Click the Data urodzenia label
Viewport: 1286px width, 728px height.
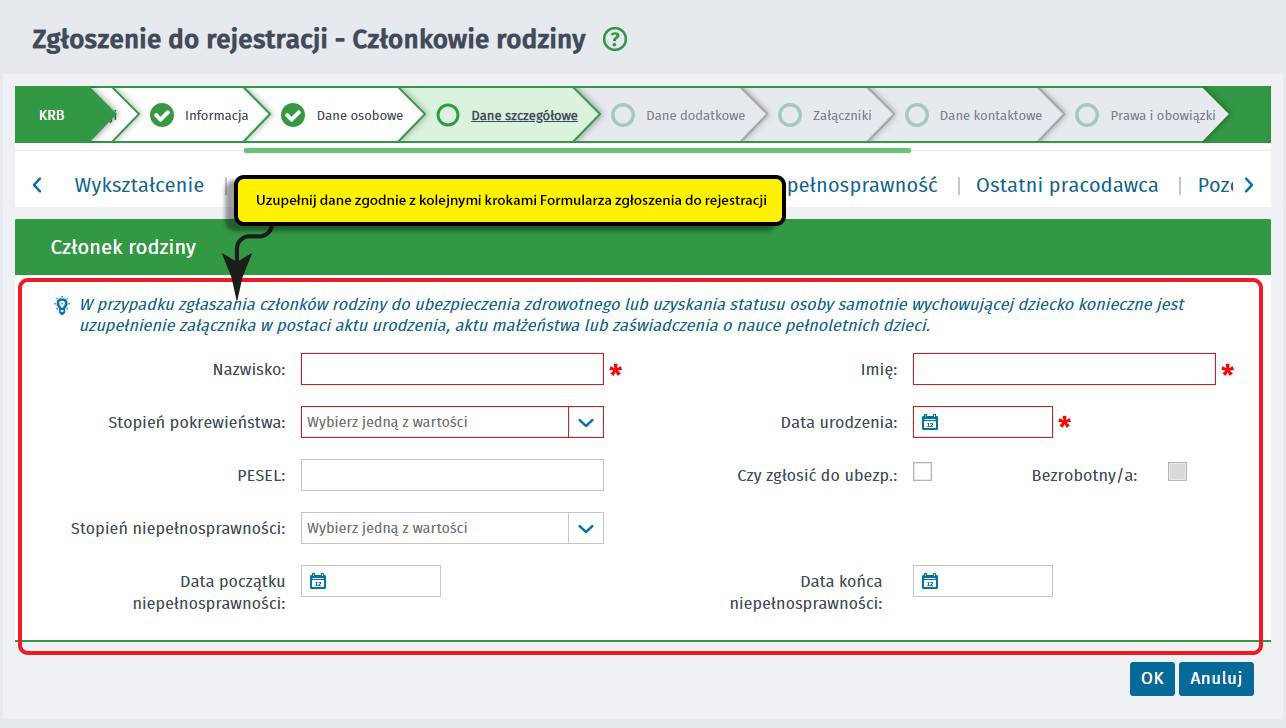(x=839, y=423)
